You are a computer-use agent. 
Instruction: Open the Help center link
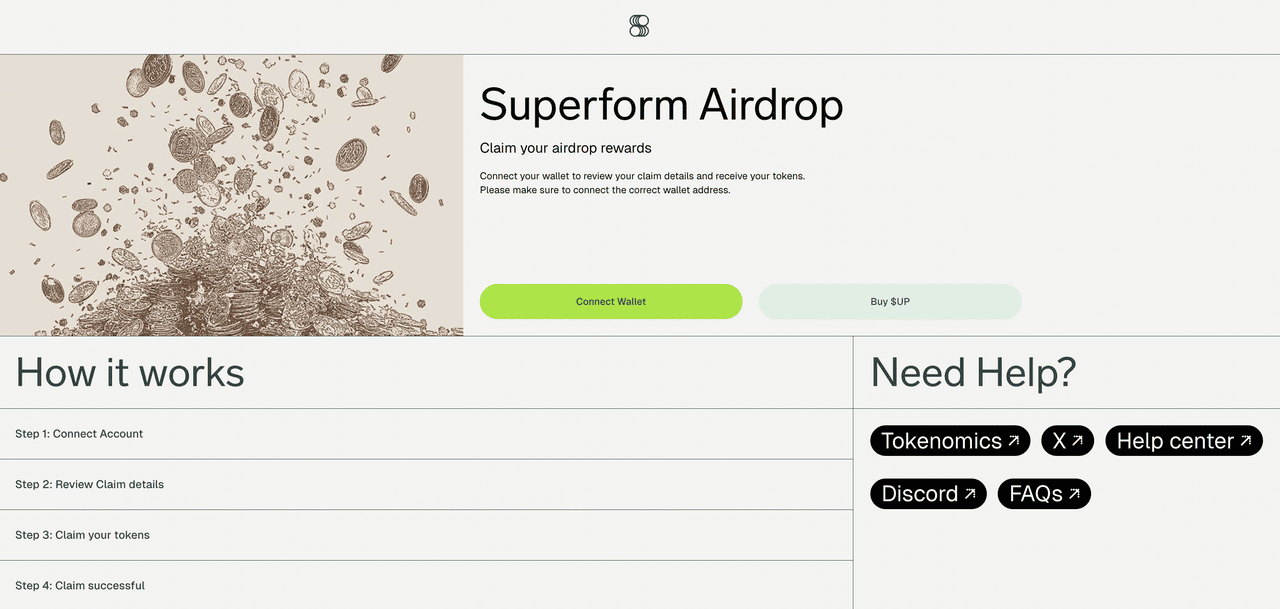click(x=1175, y=441)
